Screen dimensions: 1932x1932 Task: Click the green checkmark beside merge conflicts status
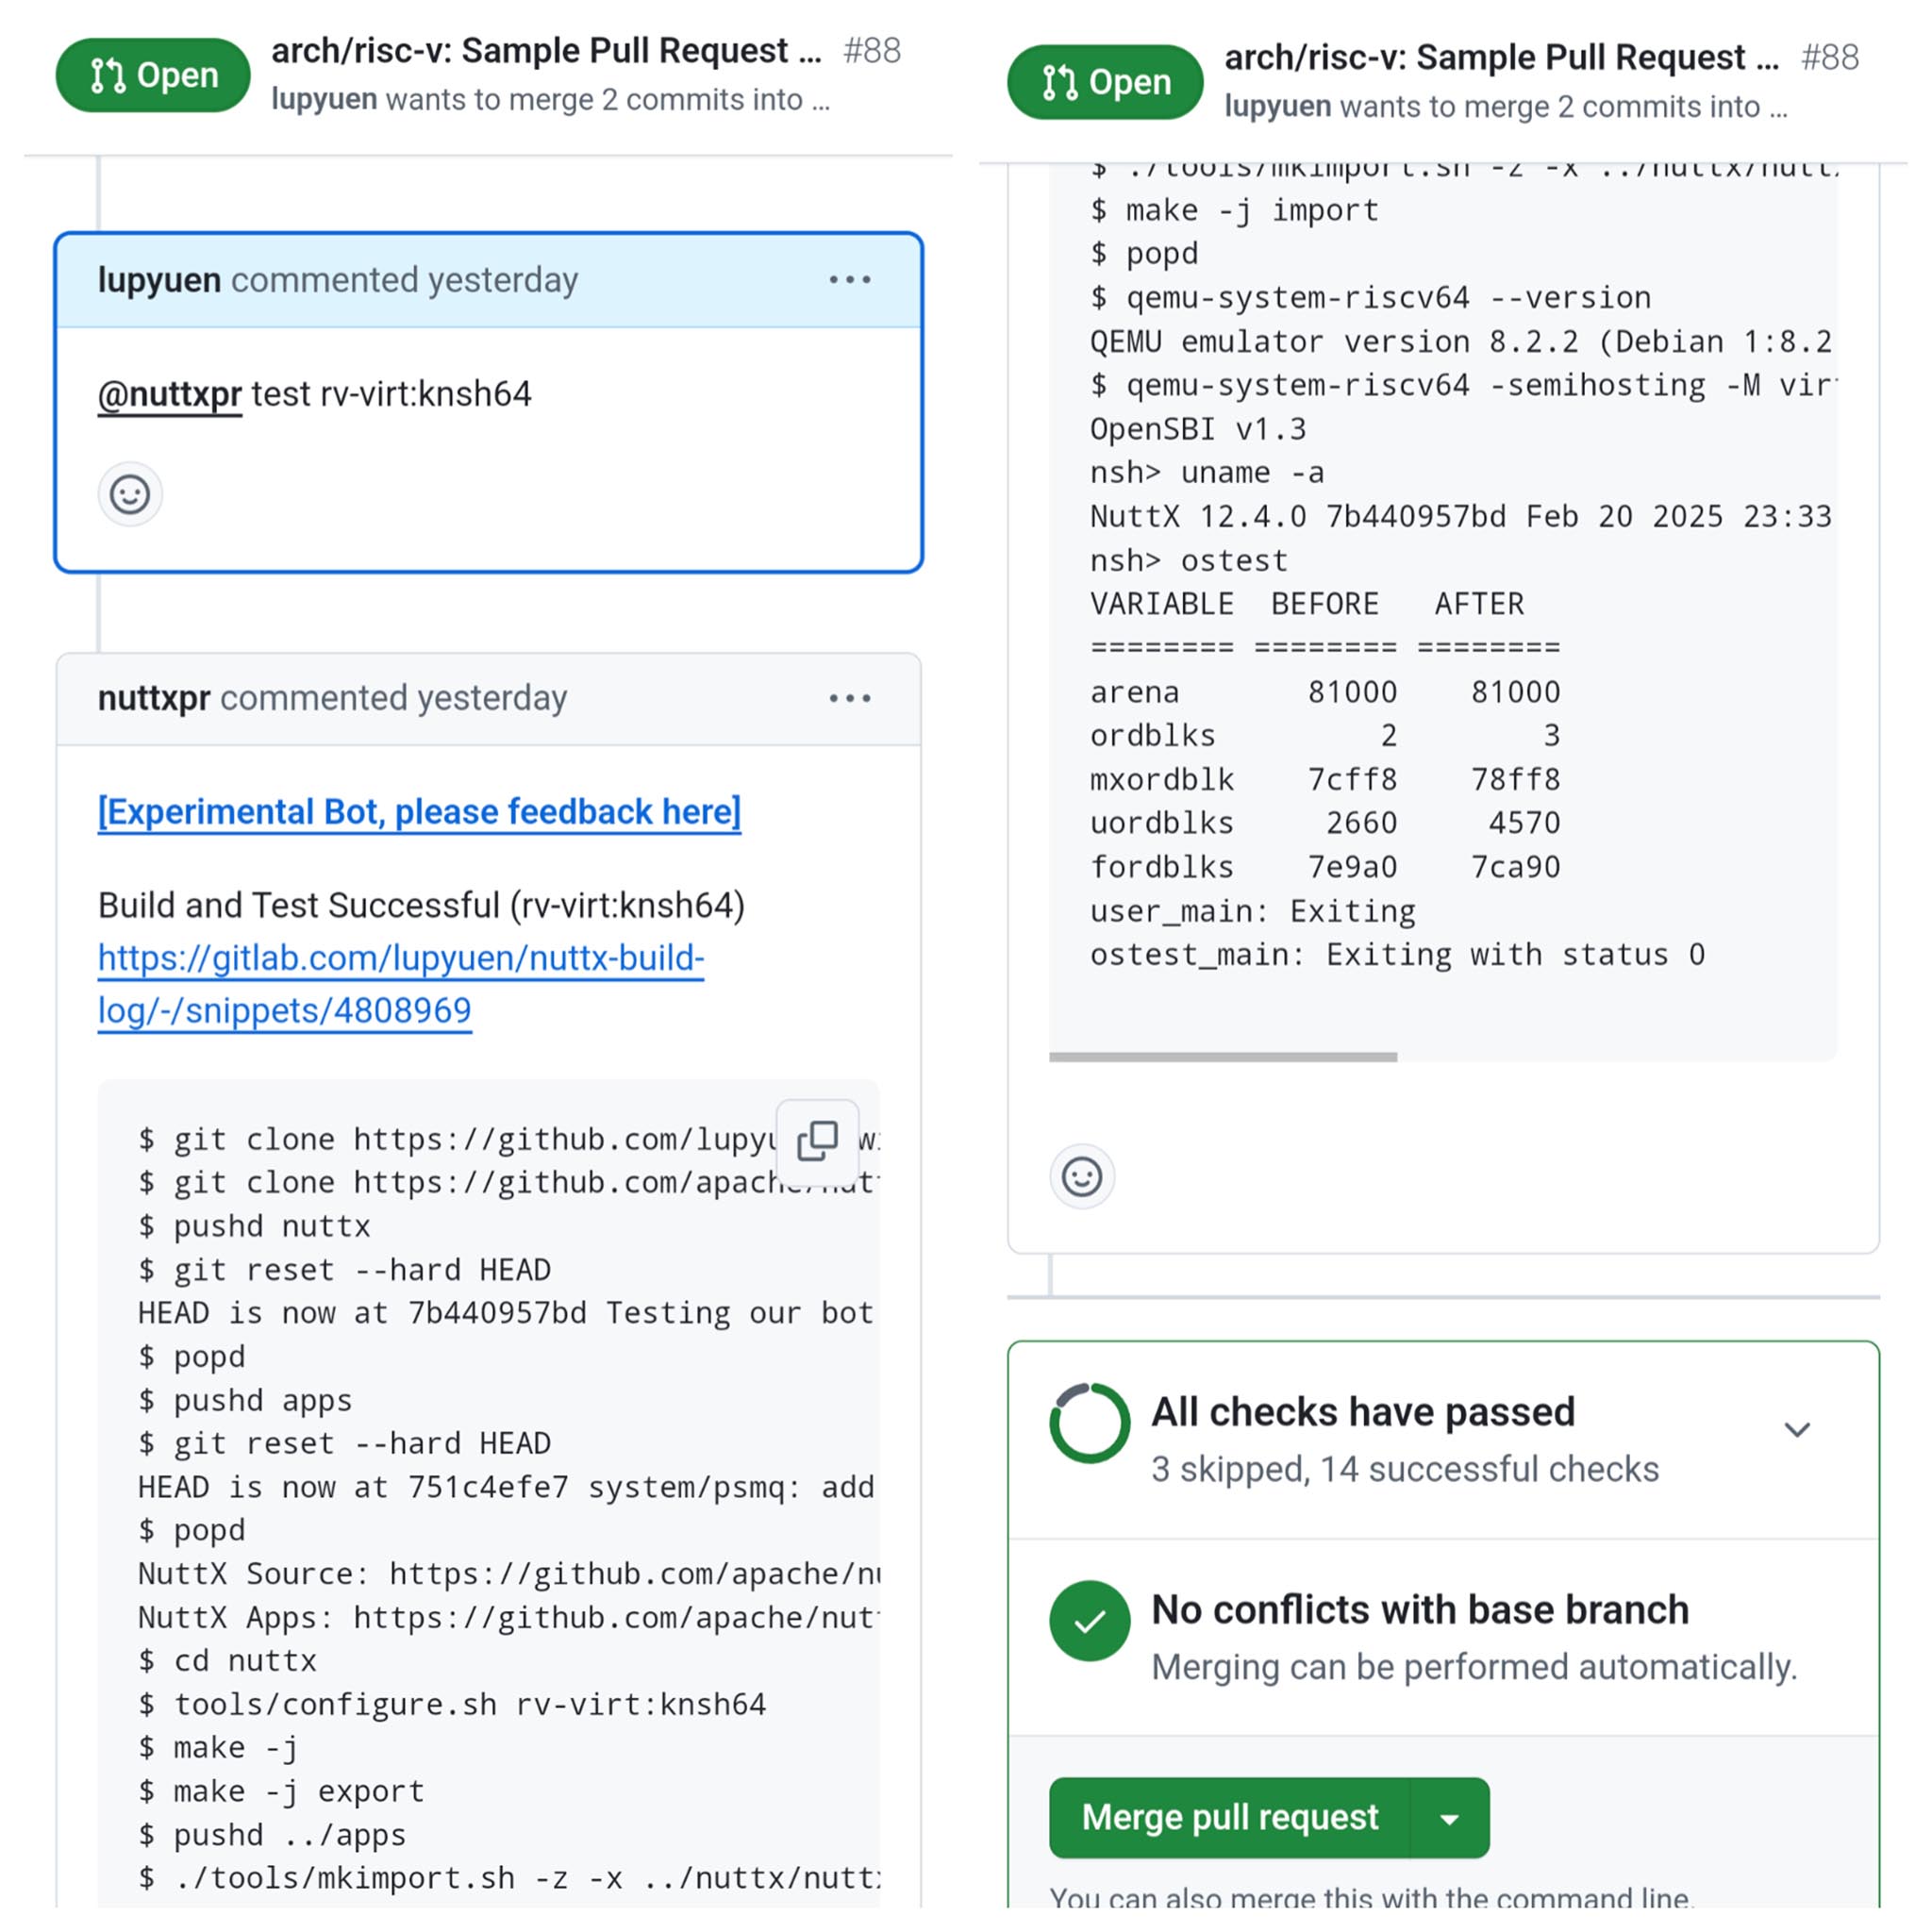pyautogui.click(x=1090, y=1620)
